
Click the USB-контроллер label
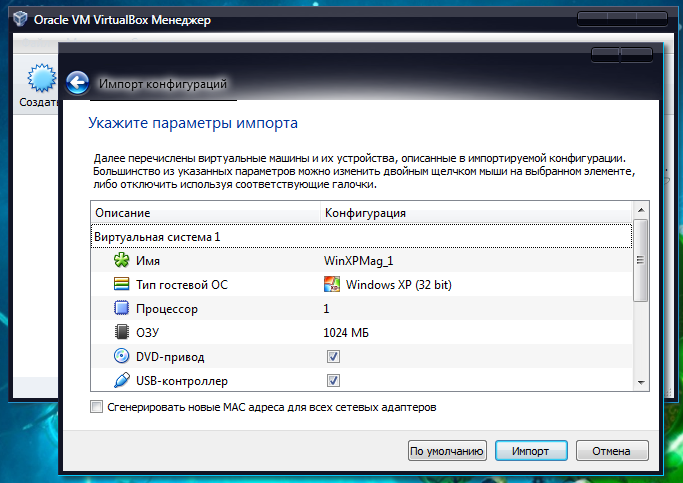tap(182, 381)
